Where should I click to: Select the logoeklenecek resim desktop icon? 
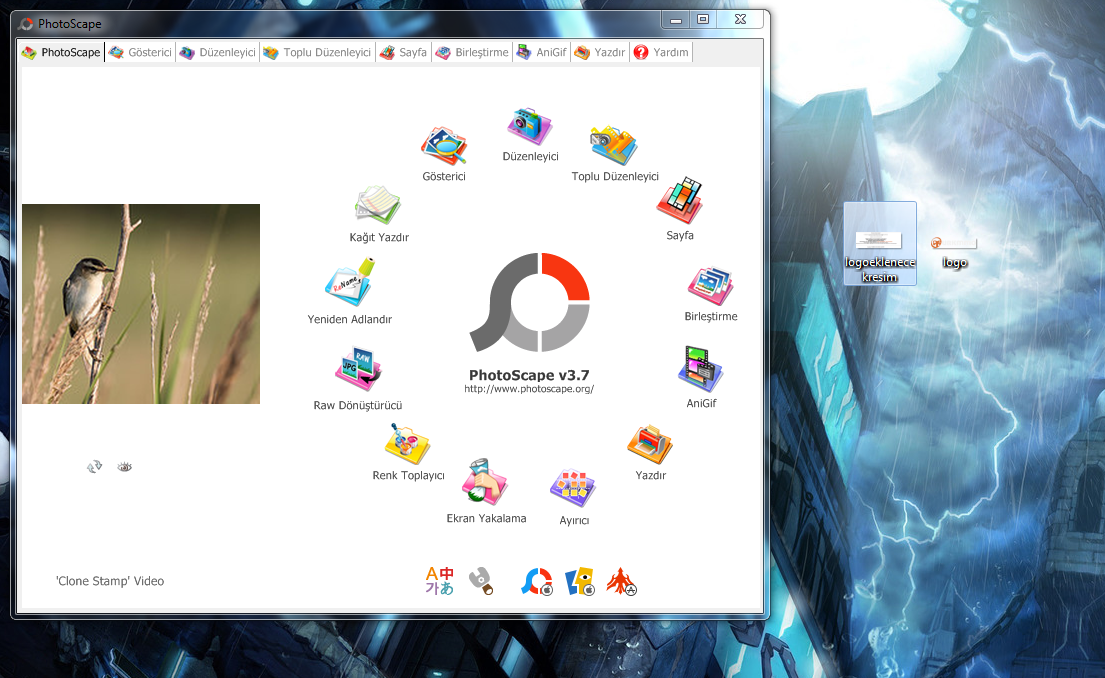(879, 244)
